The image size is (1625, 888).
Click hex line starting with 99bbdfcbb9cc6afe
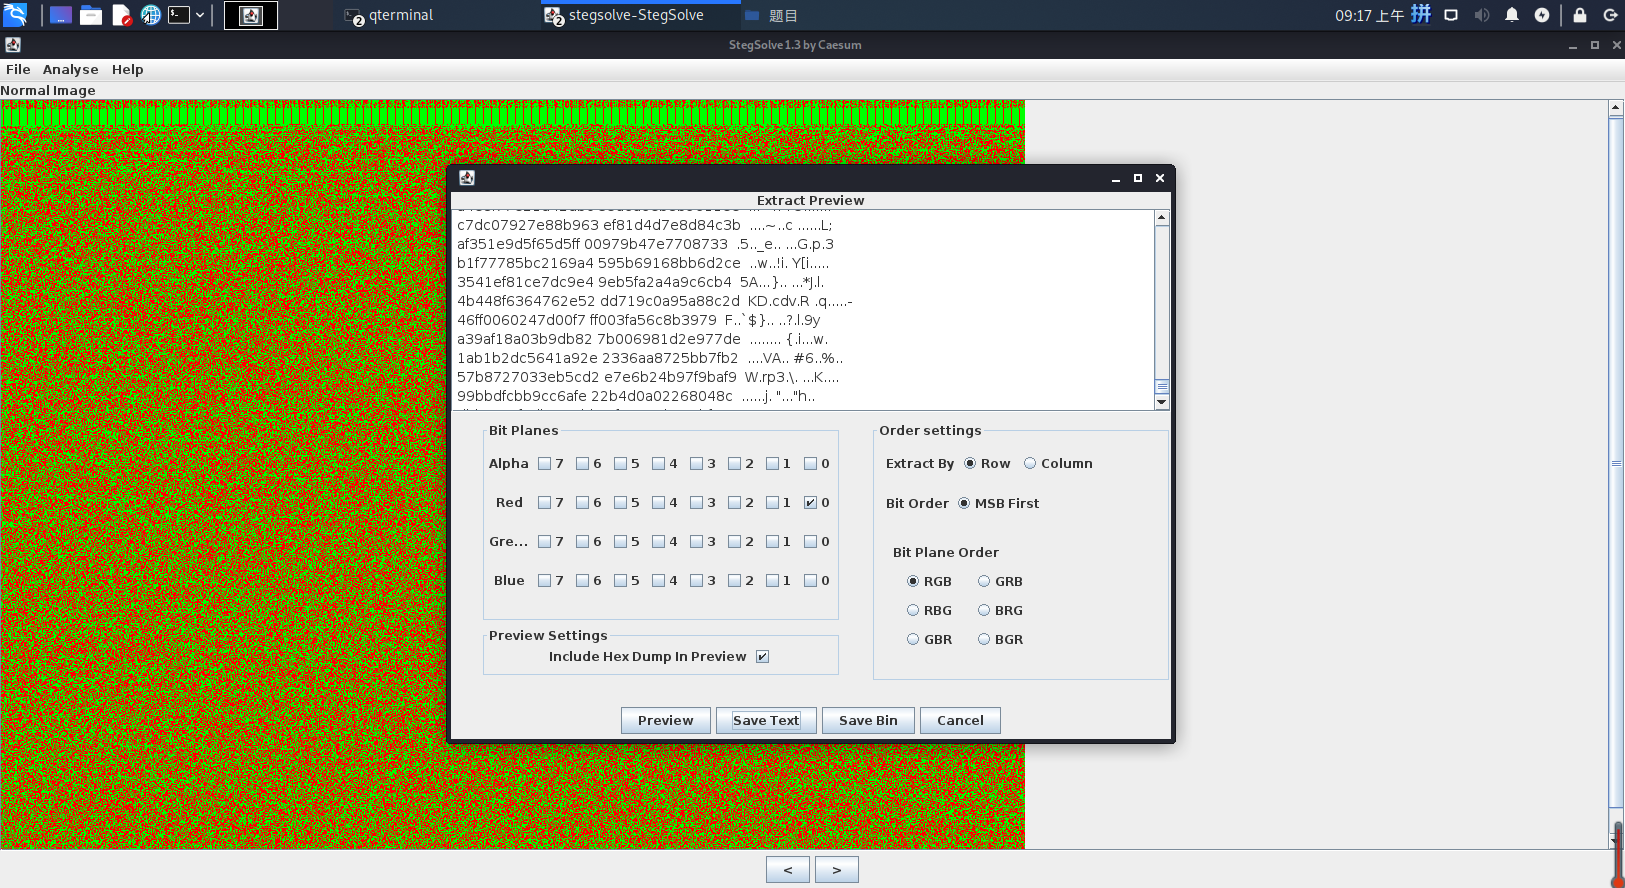tap(636, 396)
